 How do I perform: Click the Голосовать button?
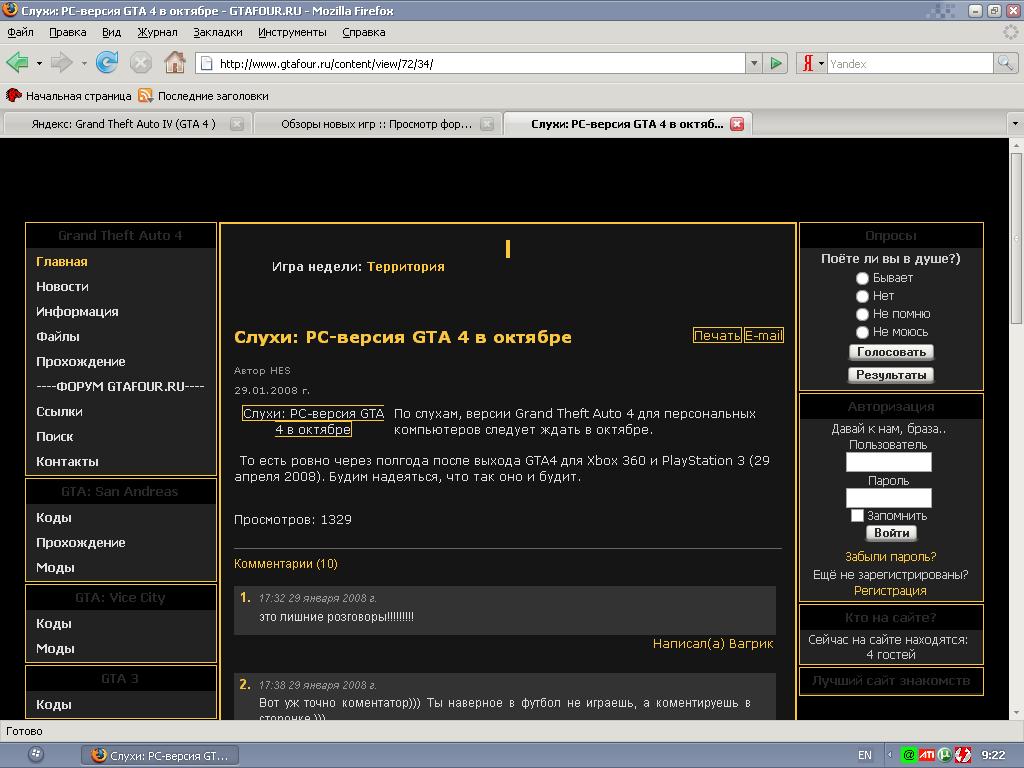[891, 352]
